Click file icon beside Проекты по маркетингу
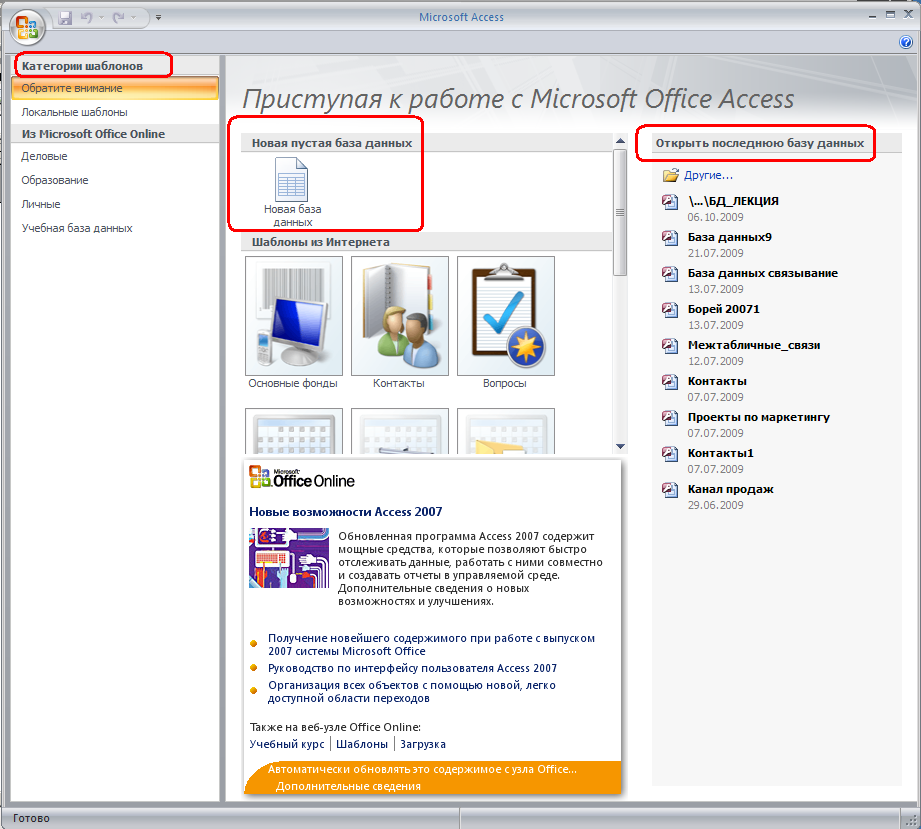 [670, 418]
